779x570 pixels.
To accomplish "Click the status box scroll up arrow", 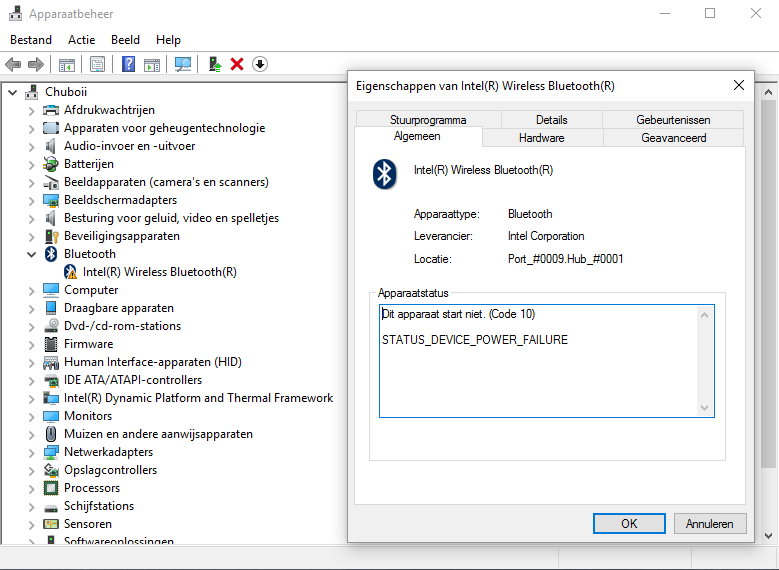I will [x=704, y=315].
